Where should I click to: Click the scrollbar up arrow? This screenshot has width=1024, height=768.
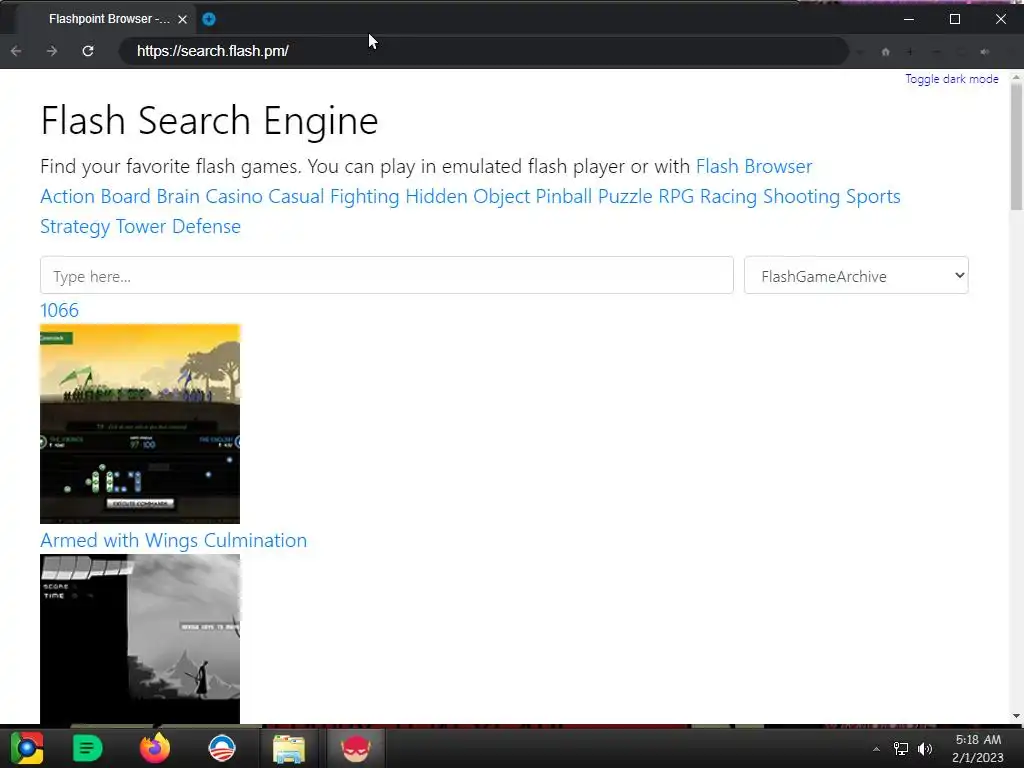tap(1016, 77)
